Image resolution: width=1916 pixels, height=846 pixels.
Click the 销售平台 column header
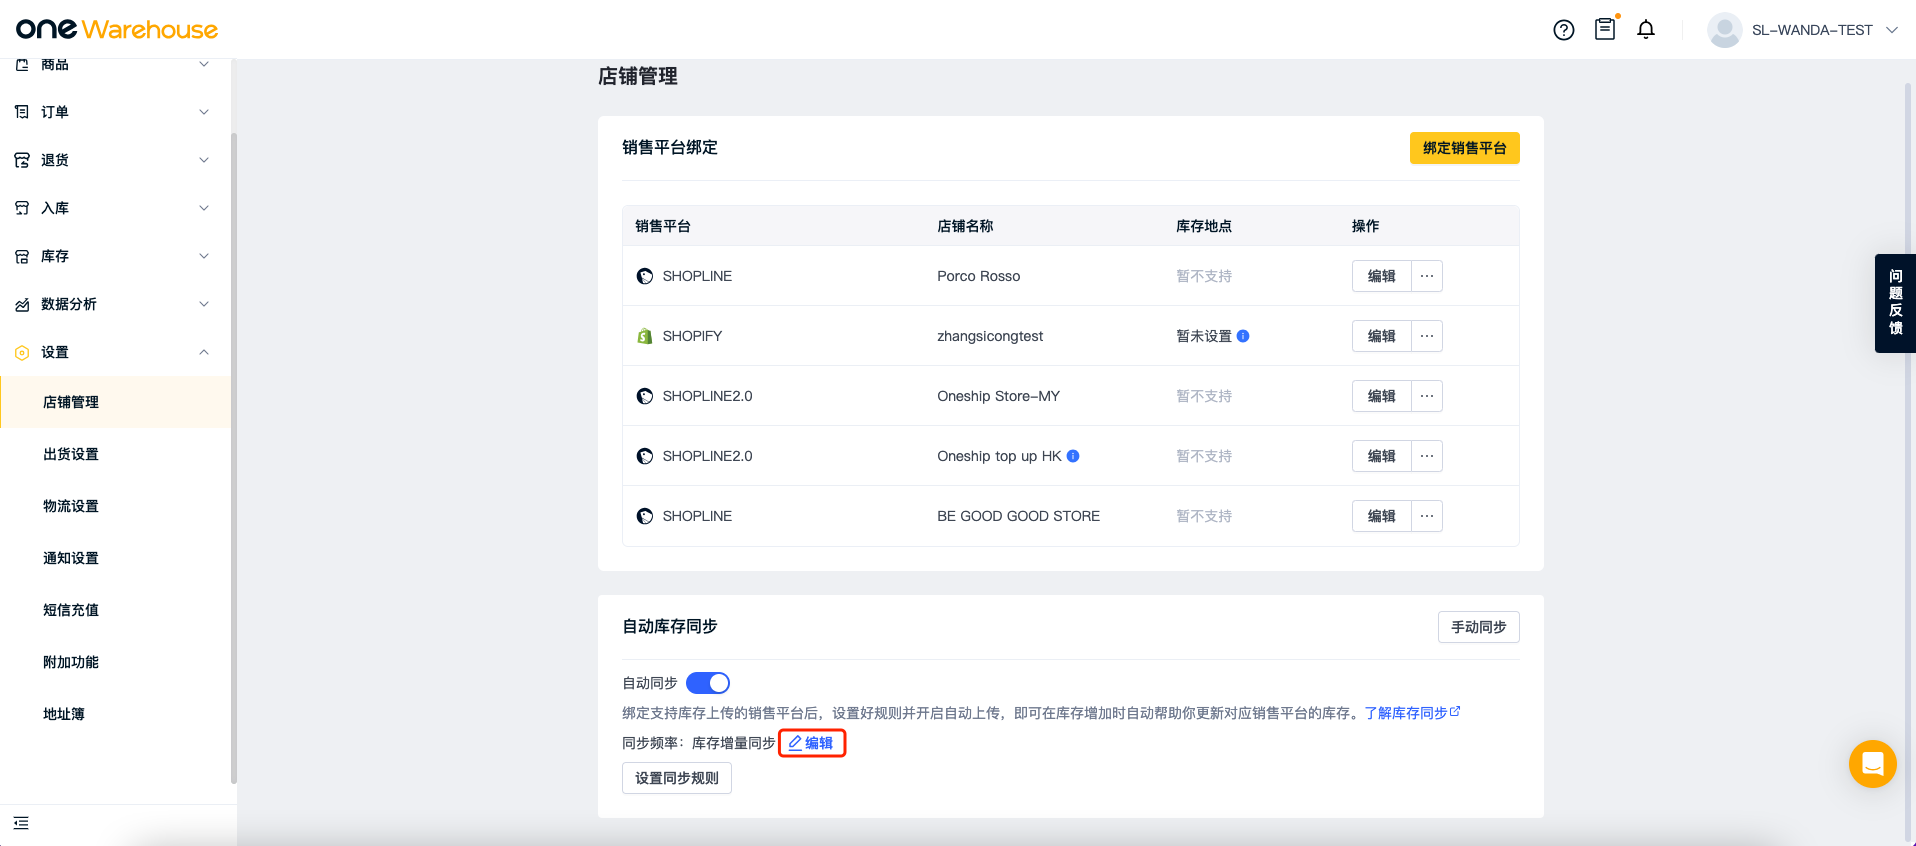(x=663, y=226)
